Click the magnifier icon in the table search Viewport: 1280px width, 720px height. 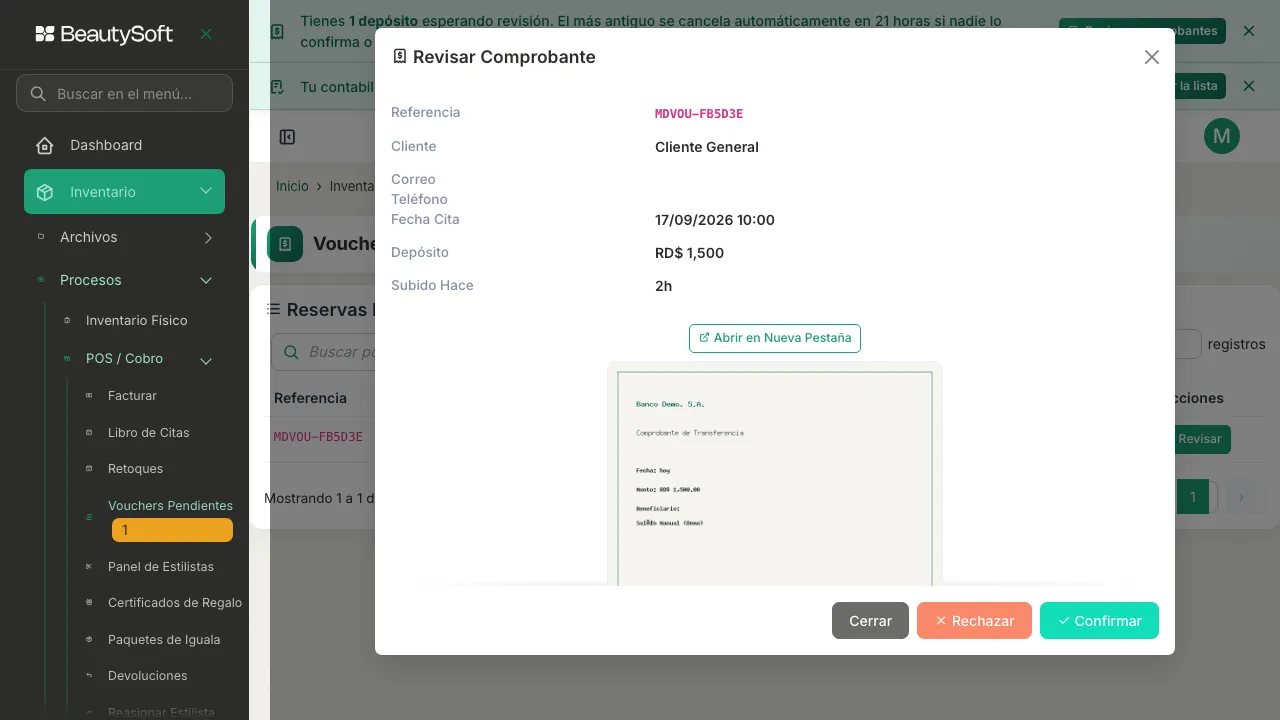tap(292, 352)
